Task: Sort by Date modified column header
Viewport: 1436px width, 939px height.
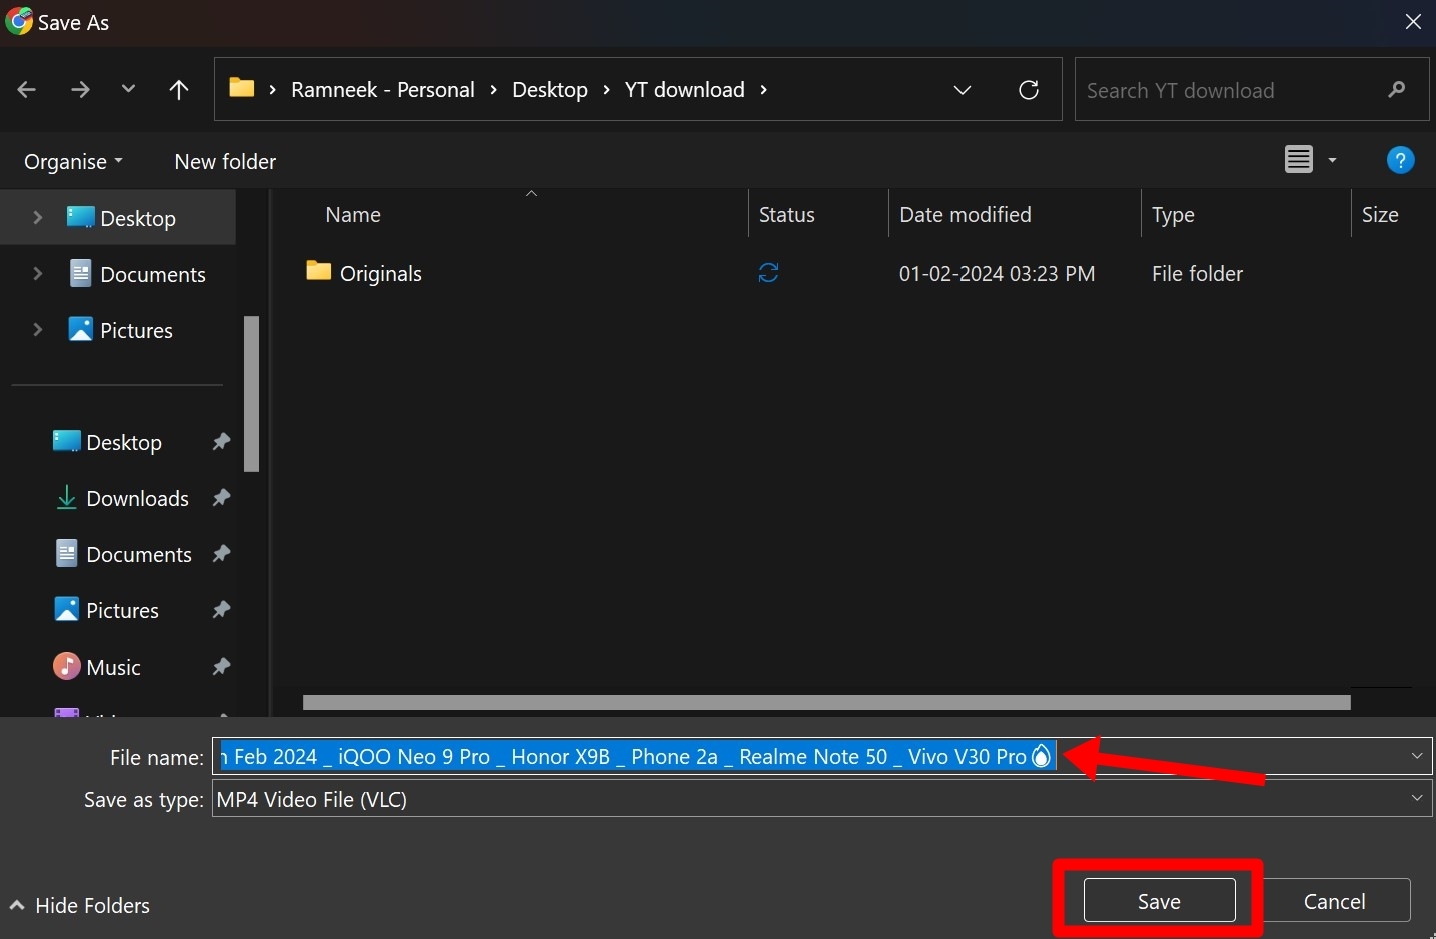Action: click(x=965, y=215)
